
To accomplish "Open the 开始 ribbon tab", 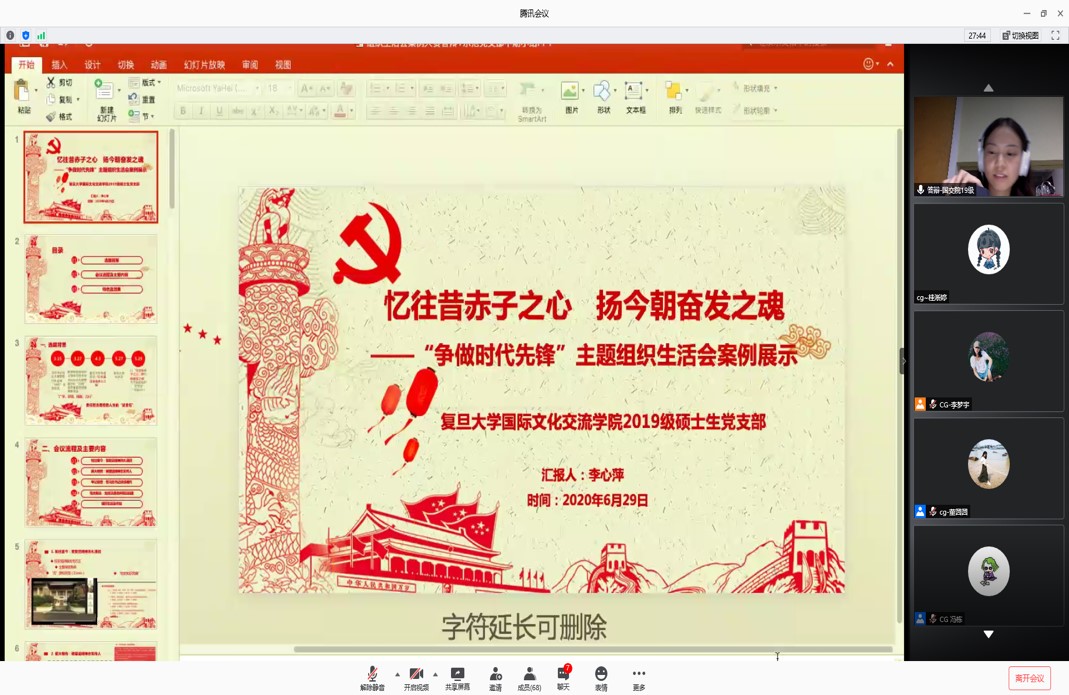I will pyautogui.click(x=27, y=65).
